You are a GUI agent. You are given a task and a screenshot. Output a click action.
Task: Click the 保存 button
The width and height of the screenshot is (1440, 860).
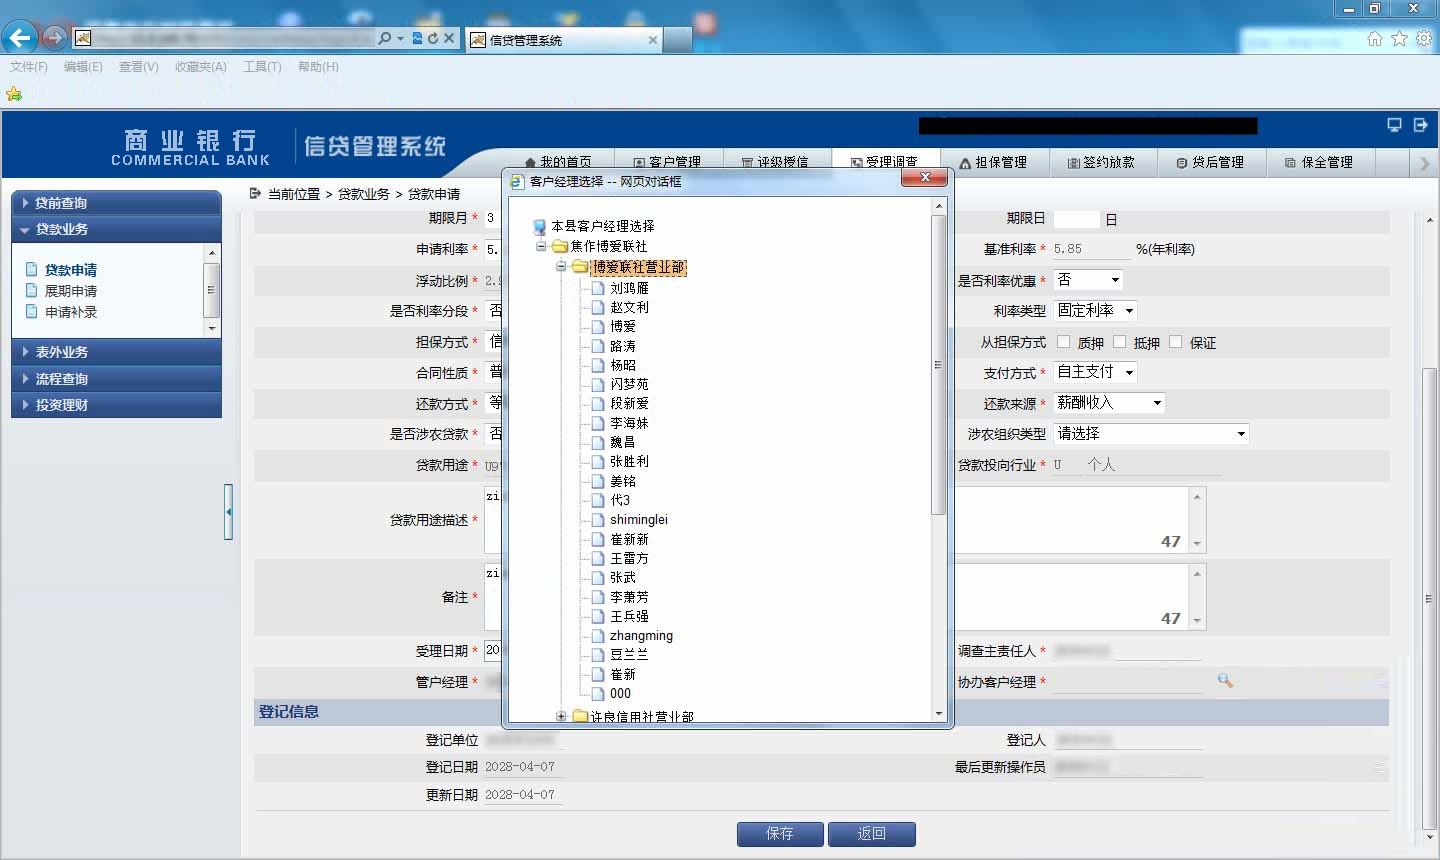click(x=780, y=834)
